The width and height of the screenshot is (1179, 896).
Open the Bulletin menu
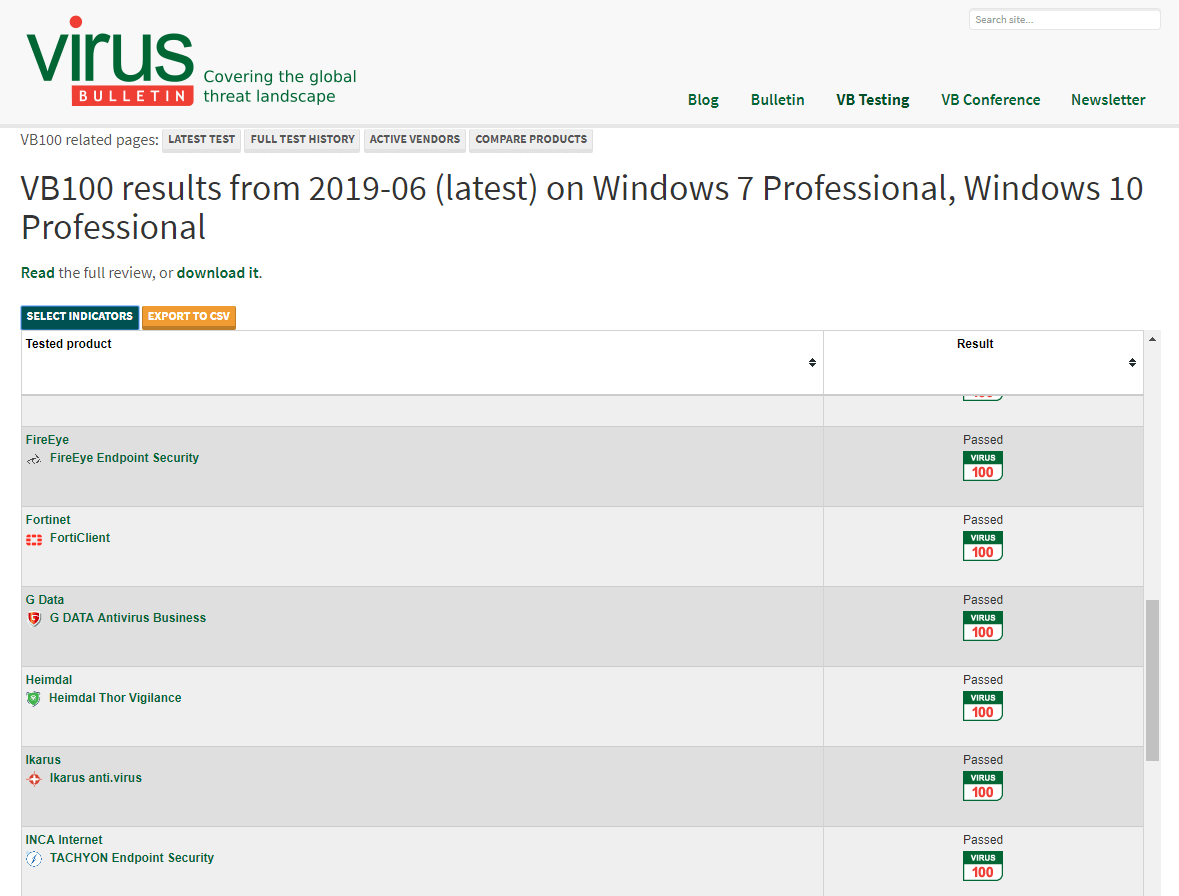[777, 100]
